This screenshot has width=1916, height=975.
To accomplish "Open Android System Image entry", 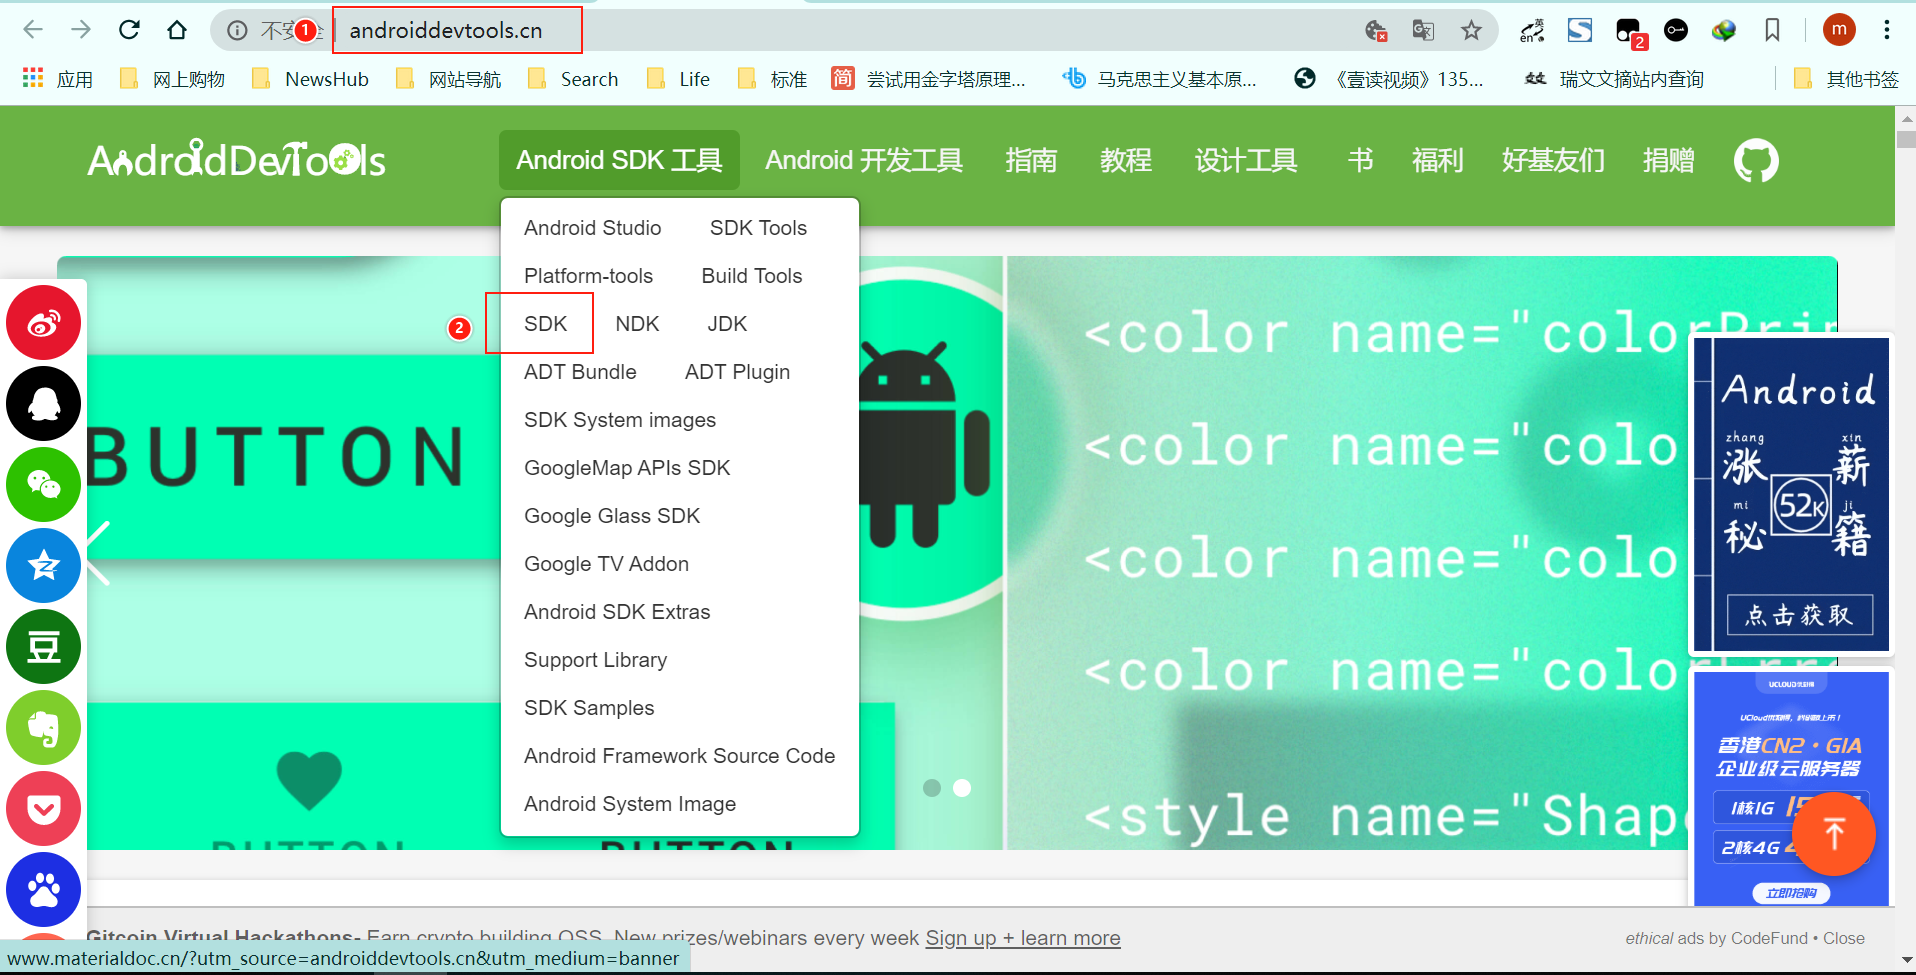I will [x=630, y=804].
